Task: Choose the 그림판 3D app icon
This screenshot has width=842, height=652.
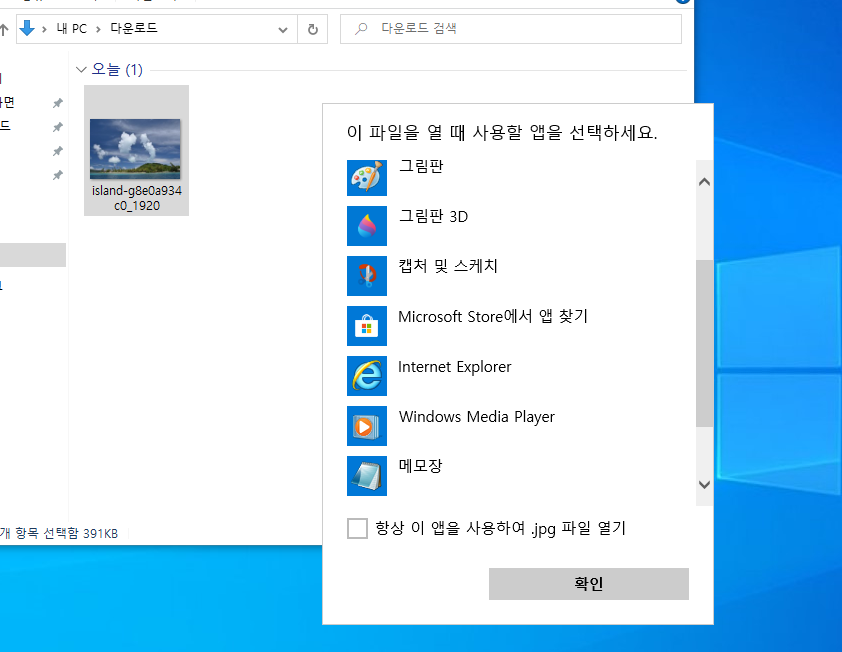Action: pos(367,226)
